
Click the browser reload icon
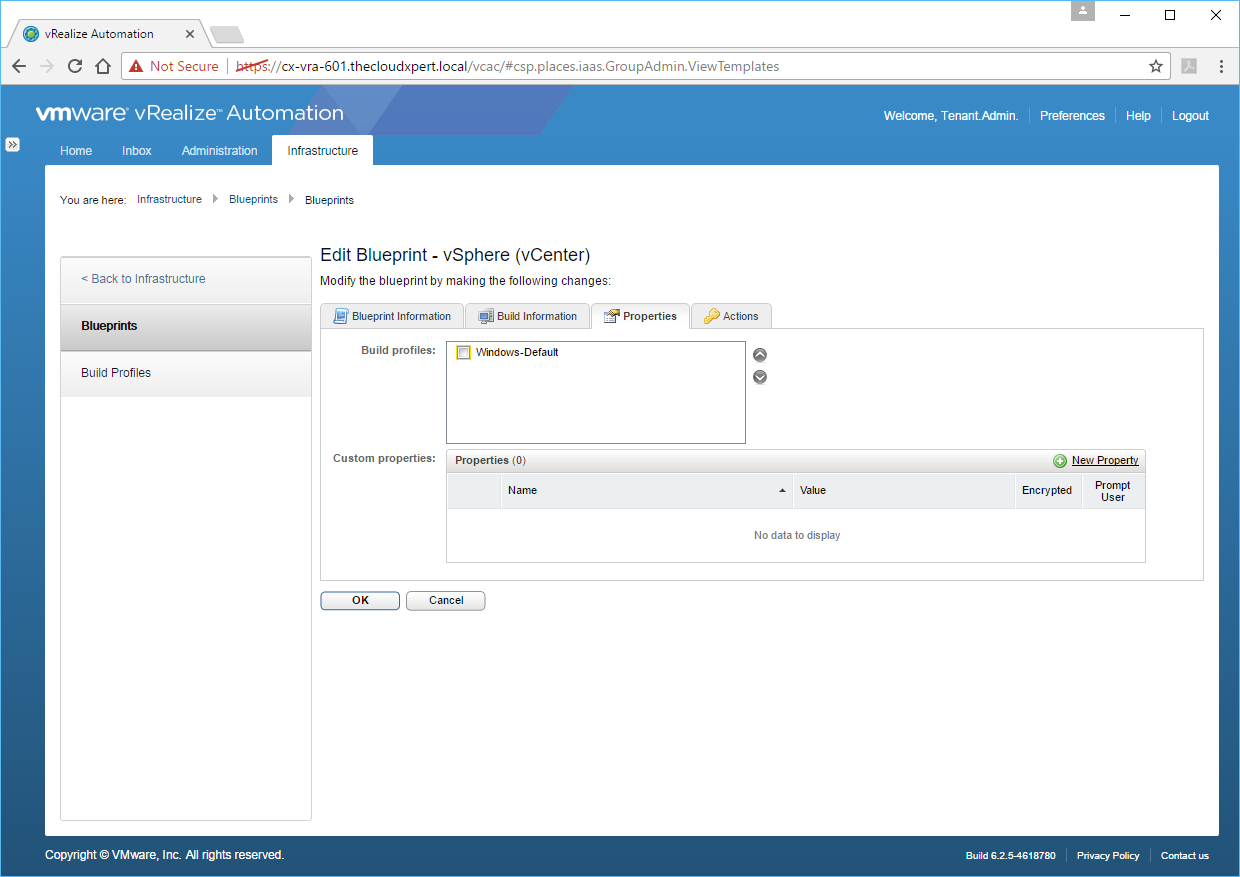pyautogui.click(x=75, y=66)
